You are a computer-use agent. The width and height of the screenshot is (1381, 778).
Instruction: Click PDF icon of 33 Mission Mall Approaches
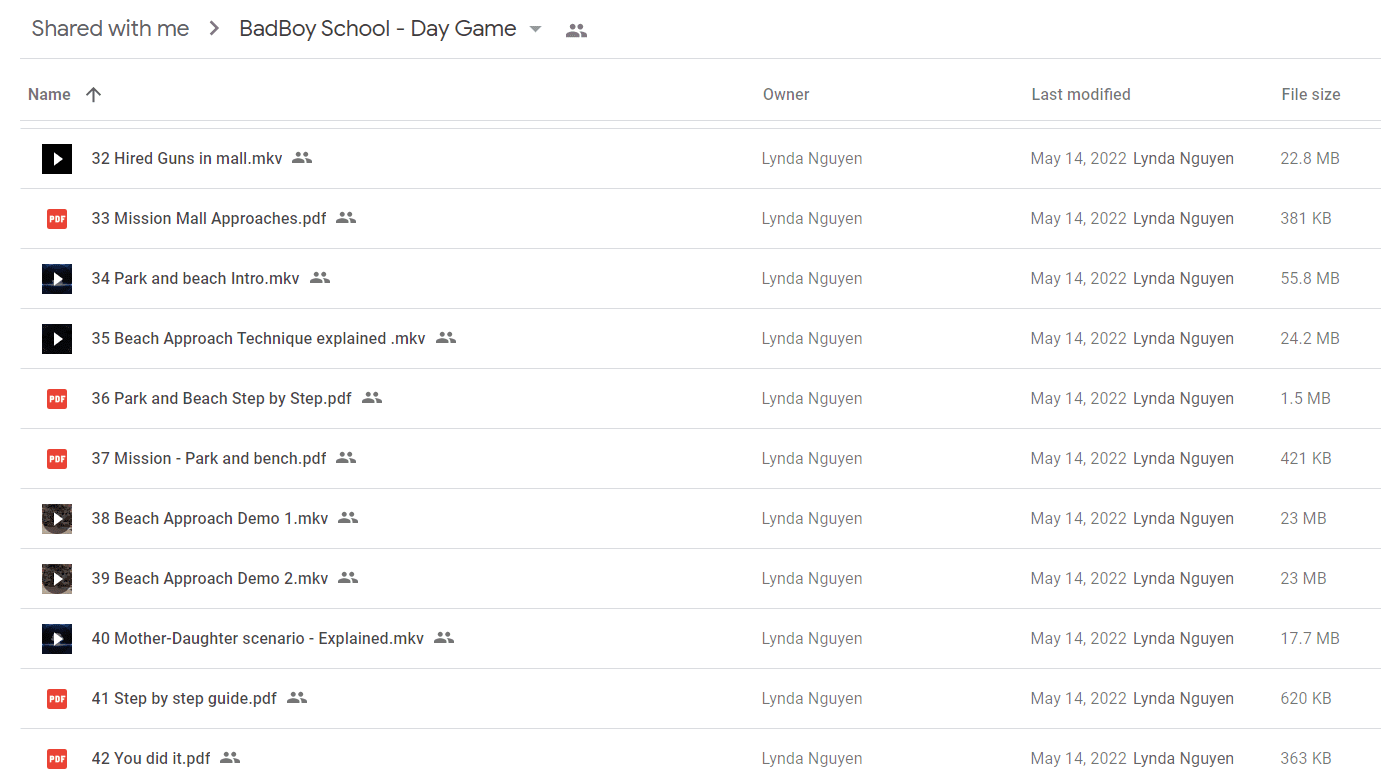tap(57, 218)
